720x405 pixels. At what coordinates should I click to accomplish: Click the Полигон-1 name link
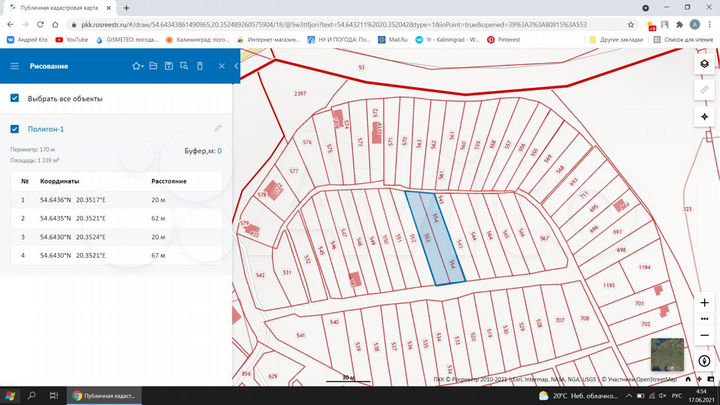point(45,129)
